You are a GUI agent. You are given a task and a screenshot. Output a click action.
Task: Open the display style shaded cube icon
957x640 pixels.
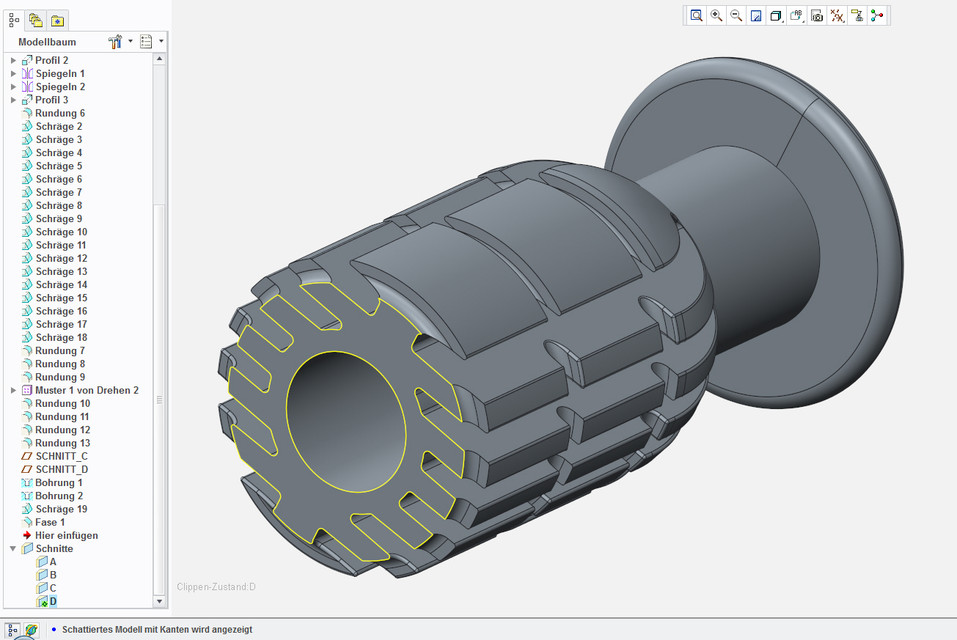776,15
